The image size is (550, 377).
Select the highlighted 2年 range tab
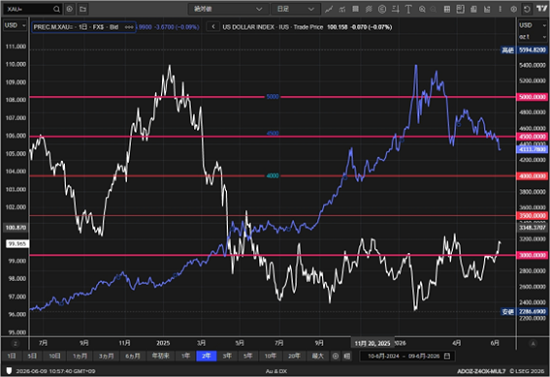point(206,356)
